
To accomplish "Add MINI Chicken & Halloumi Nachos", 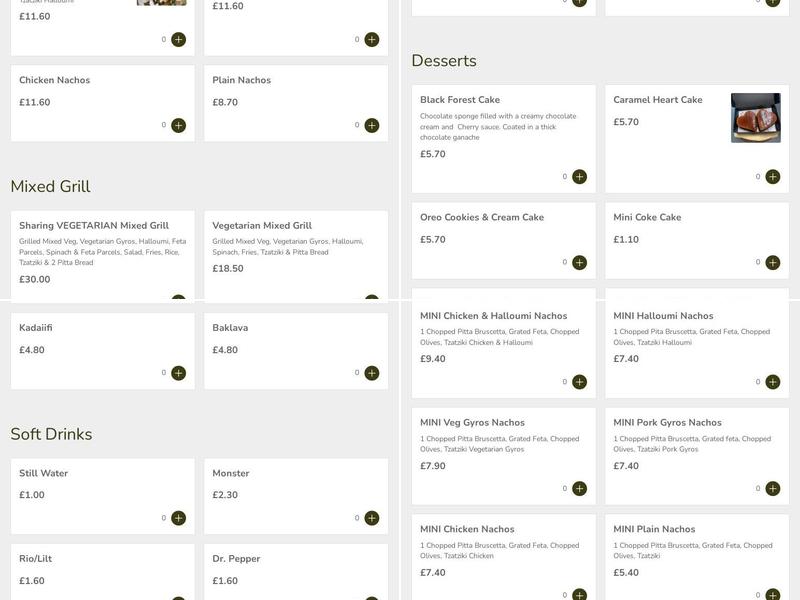I will [579, 382].
